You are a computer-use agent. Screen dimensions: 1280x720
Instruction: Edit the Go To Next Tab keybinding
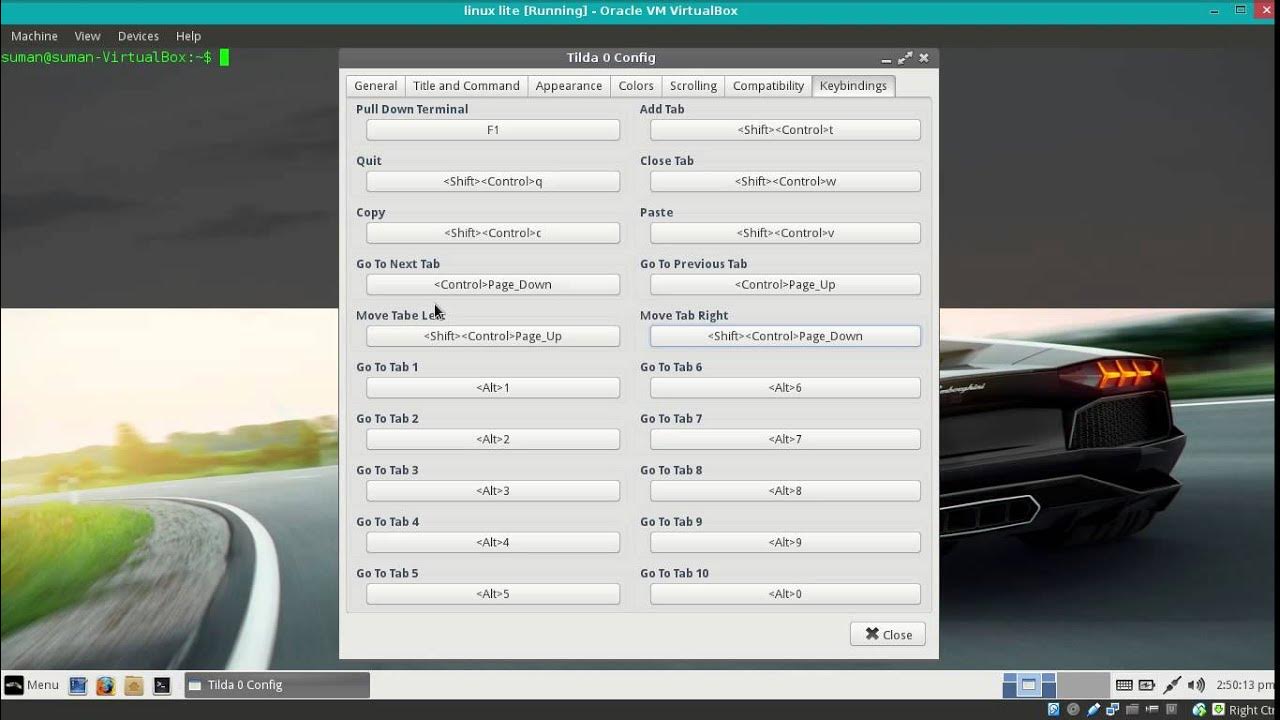click(493, 284)
